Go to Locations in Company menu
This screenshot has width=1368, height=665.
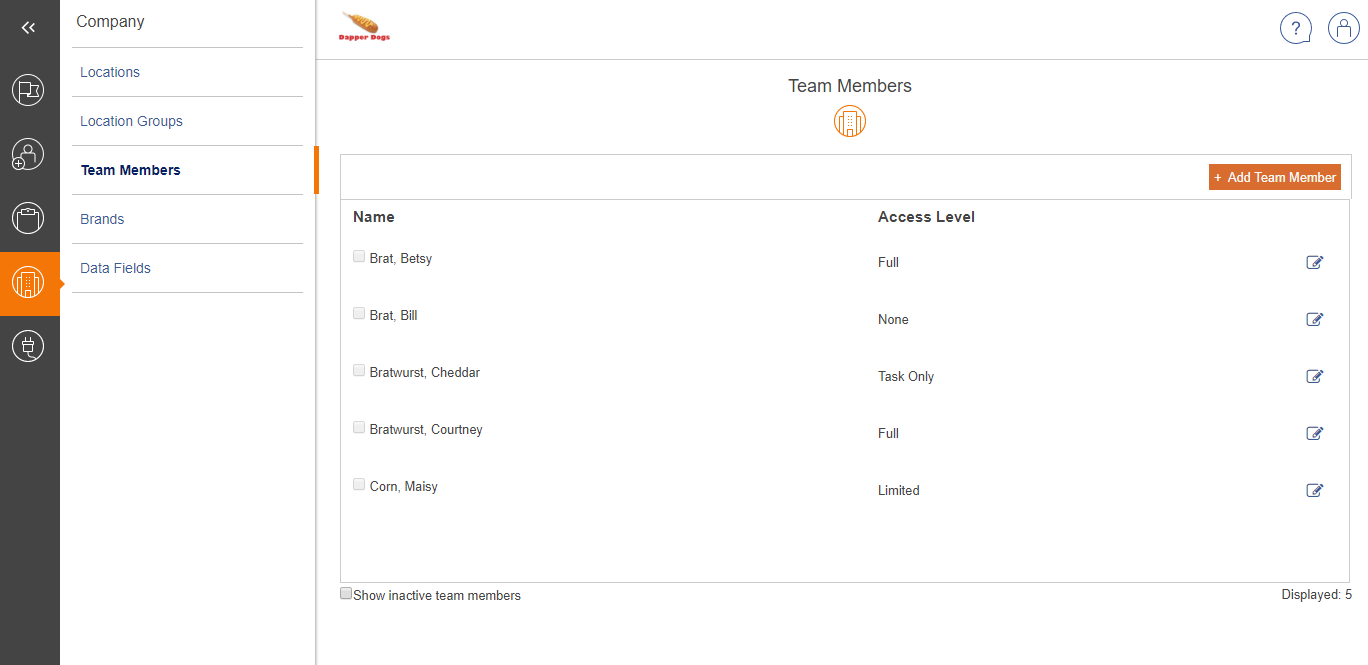110,72
